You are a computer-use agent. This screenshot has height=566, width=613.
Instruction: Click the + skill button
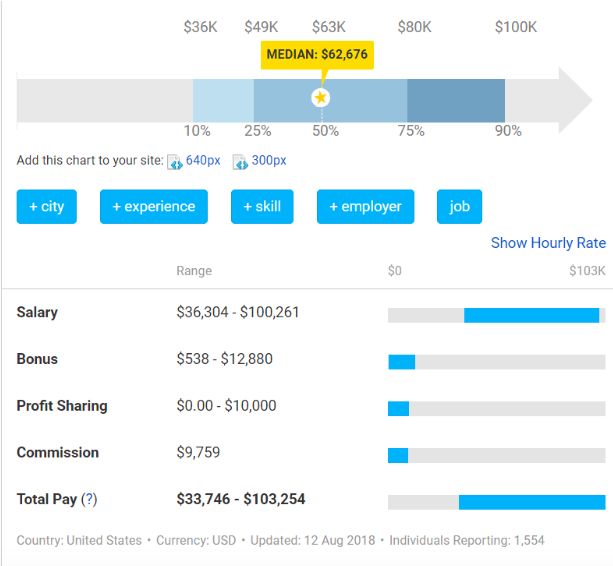pyautogui.click(x=262, y=206)
